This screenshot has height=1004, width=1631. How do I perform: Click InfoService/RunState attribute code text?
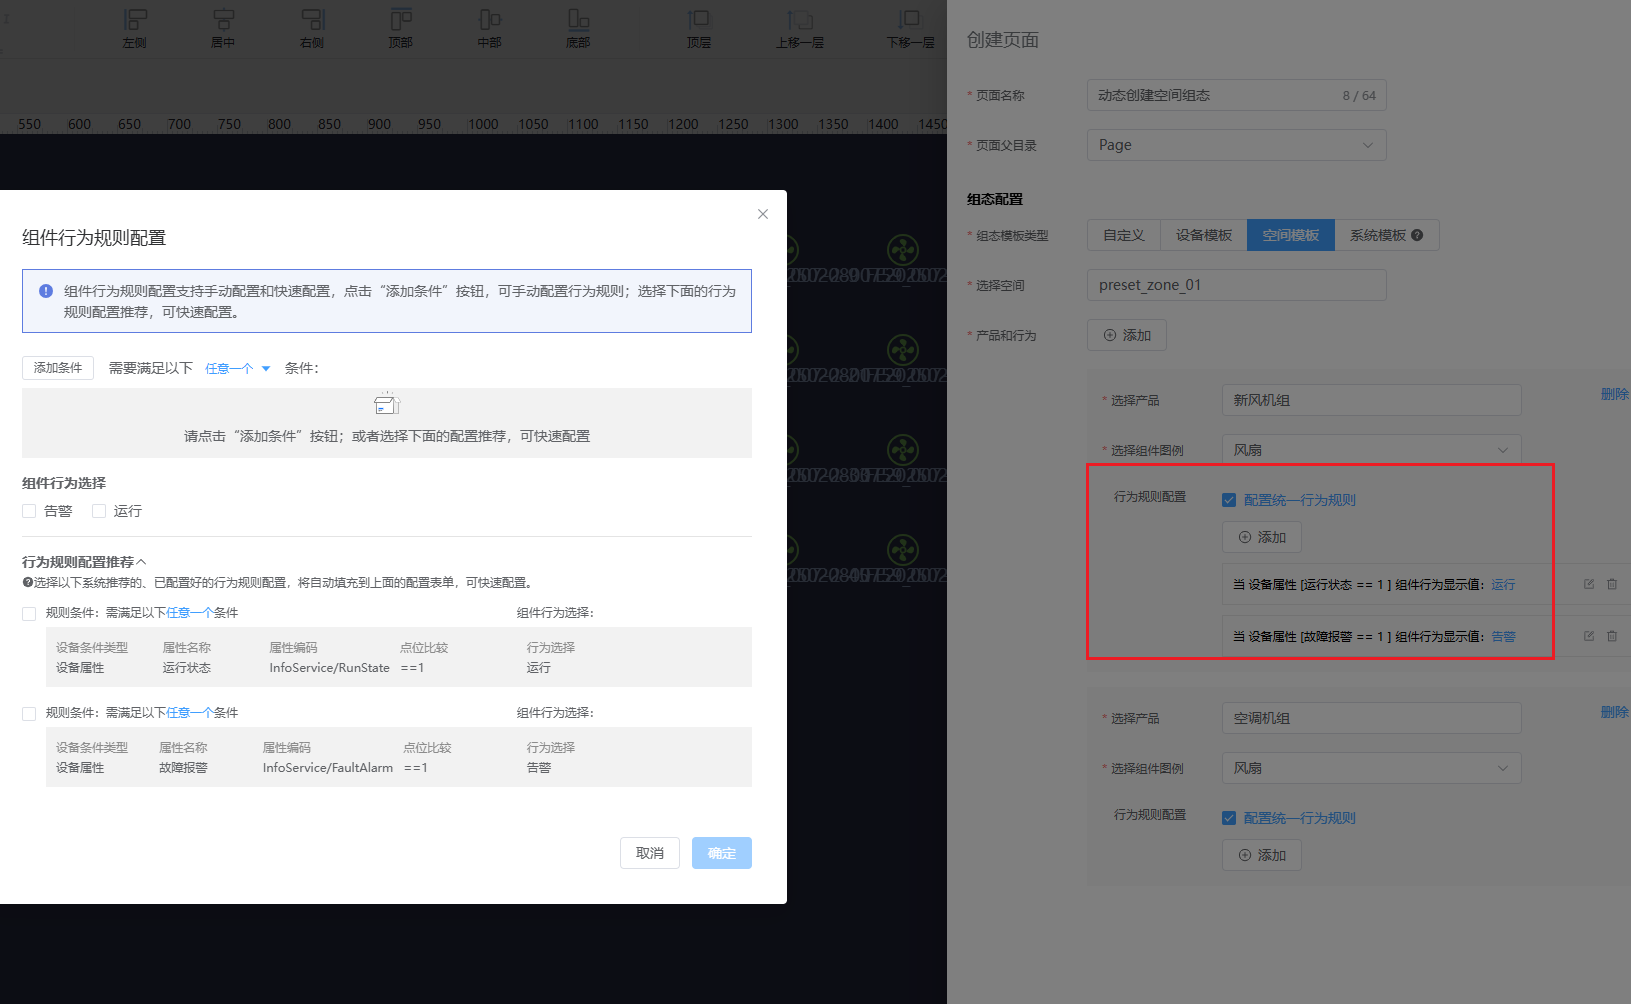pos(329,668)
